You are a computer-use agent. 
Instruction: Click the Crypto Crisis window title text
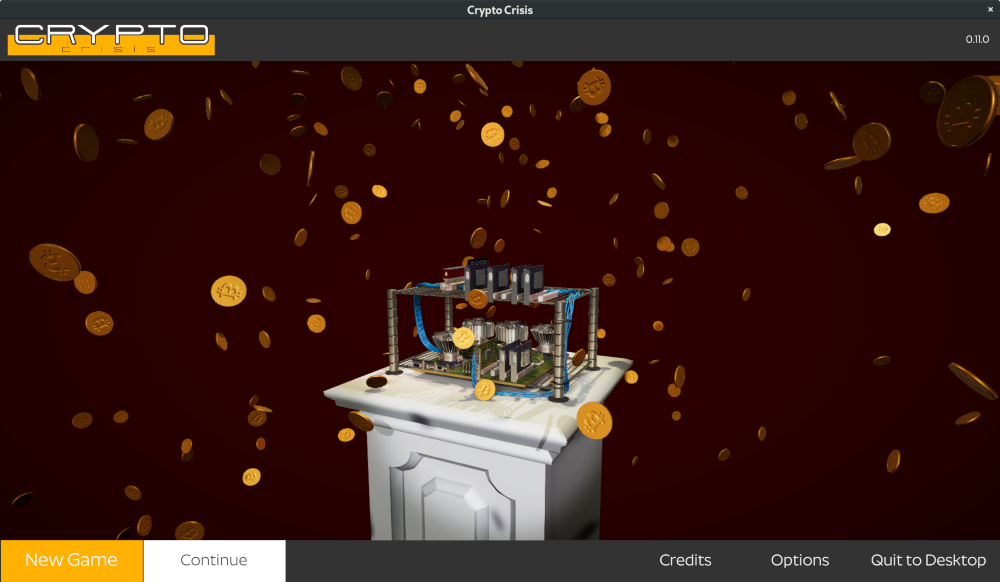[500, 10]
